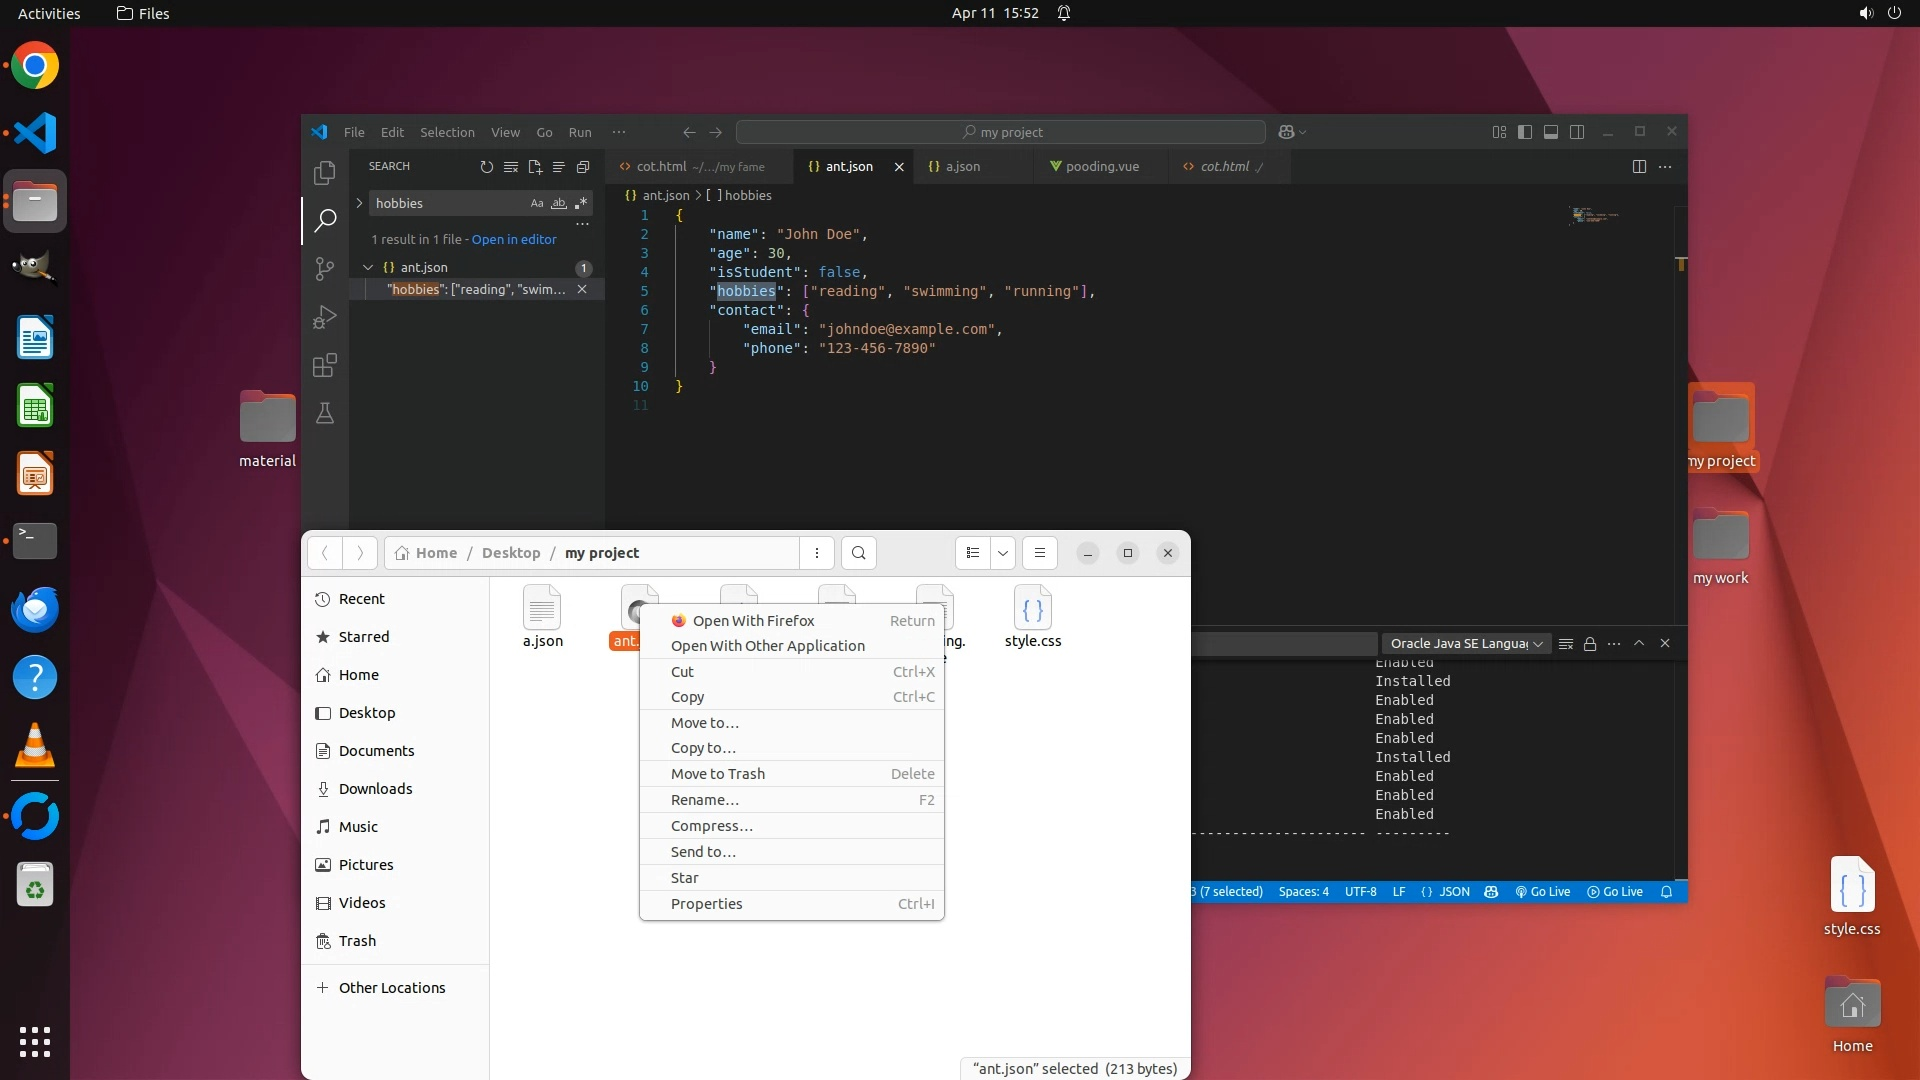Image resolution: width=1920 pixels, height=1080 pixels.
Task: Split the editor to the right
Action: click(x=1639, y=167)
